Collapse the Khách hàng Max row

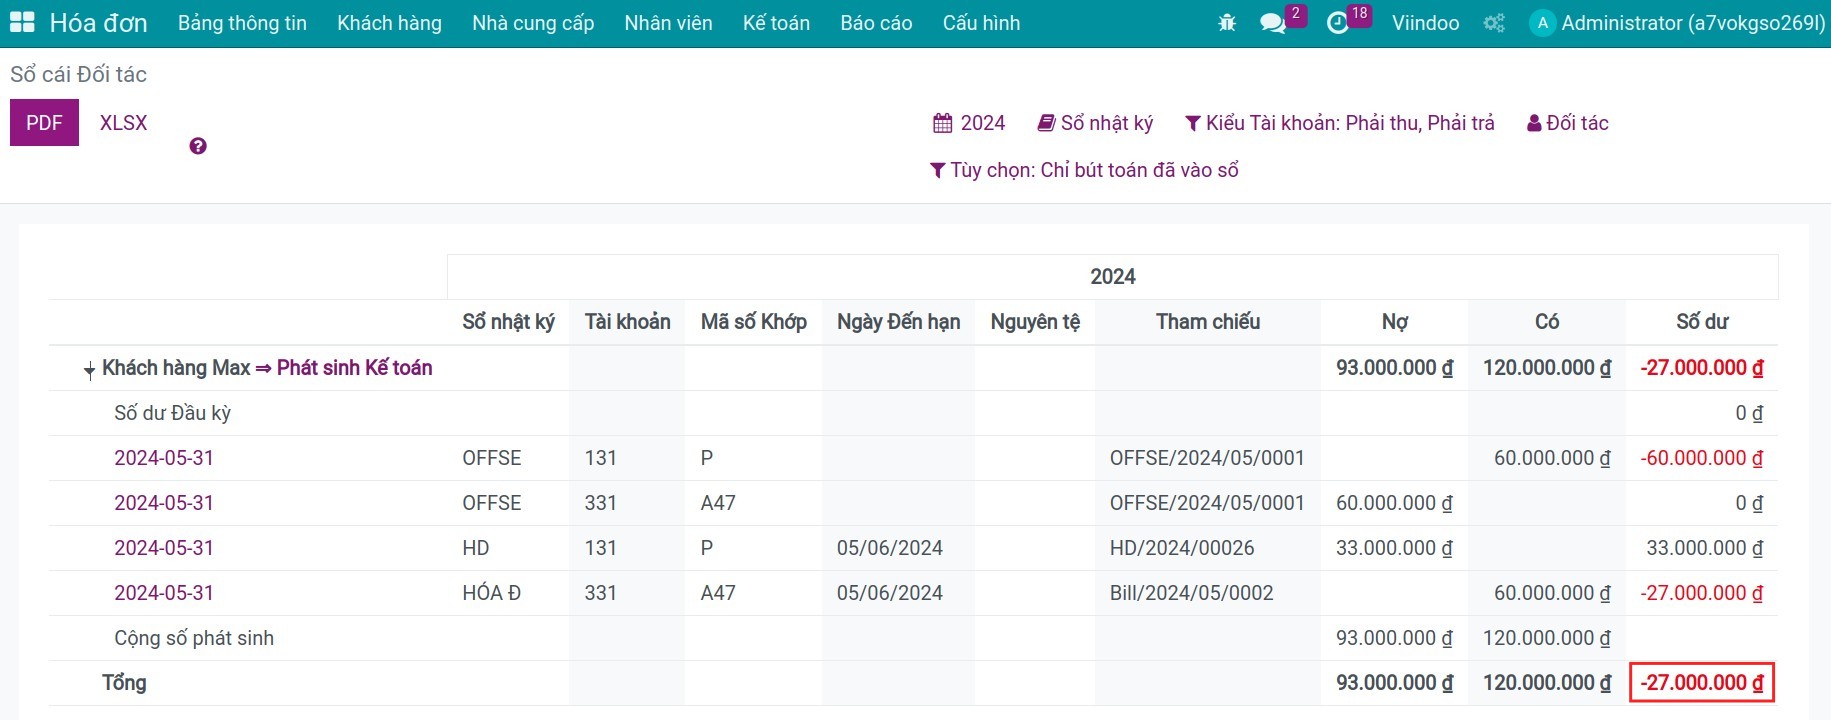(x=89, y=370)
